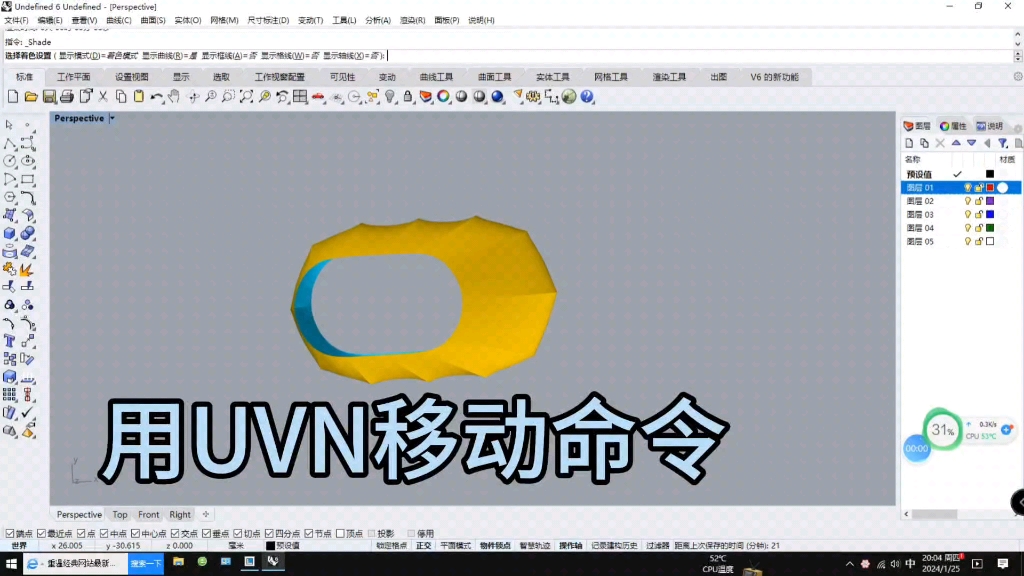Click the light bulb Hide objects icon
1024x576 pixels.
coord(390,97)
